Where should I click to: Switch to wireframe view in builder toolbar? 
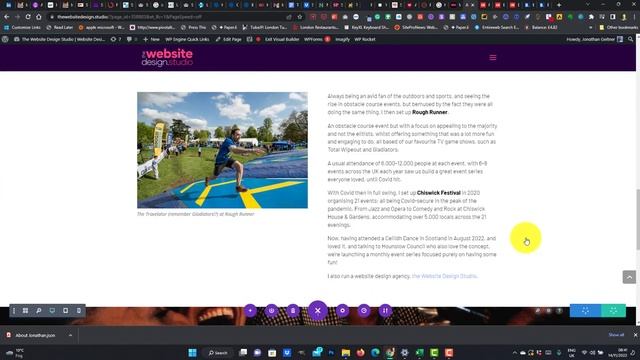pyautogui.click(x=25, y=311)
